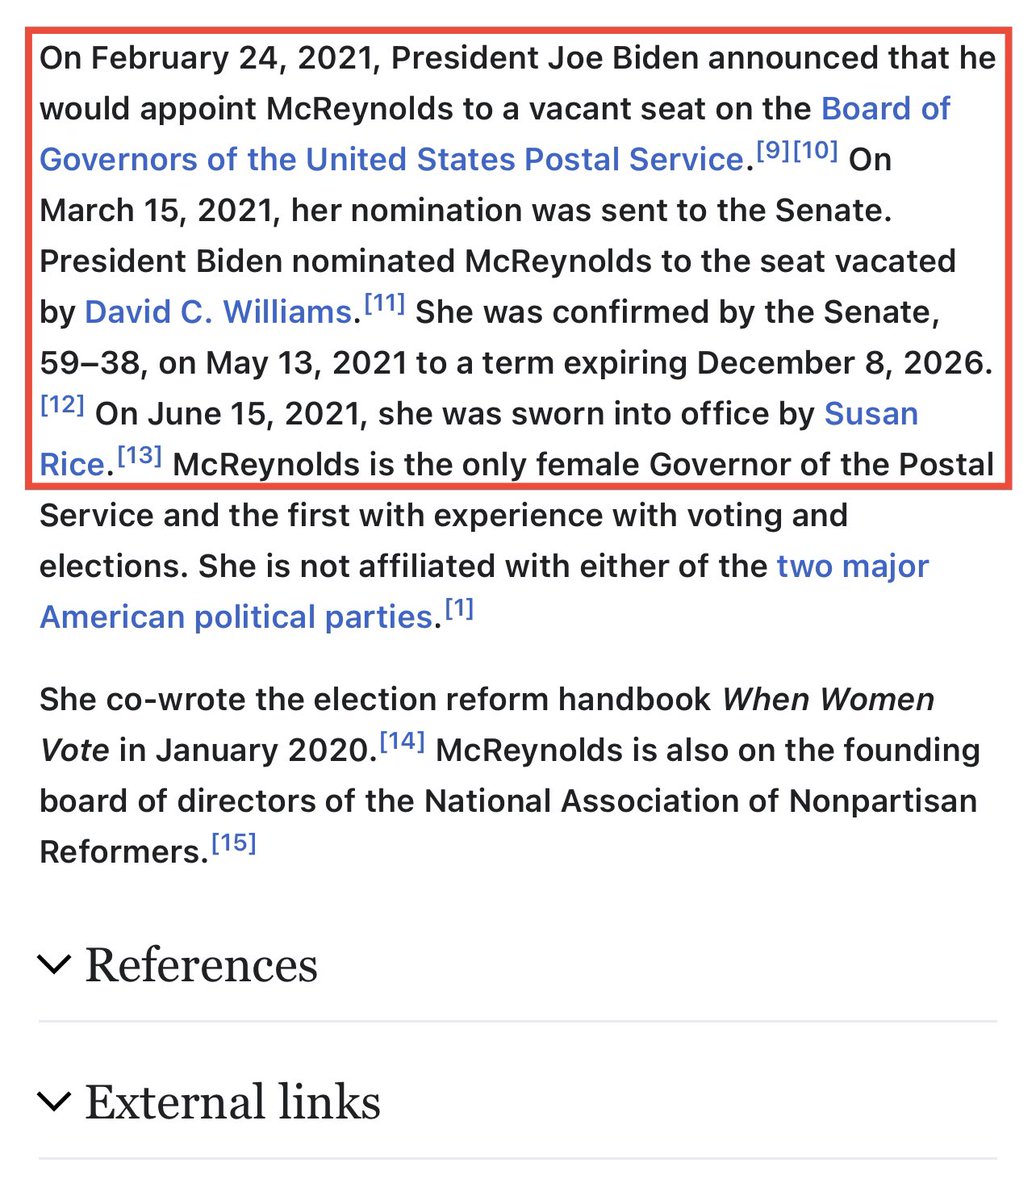Click the italic title When Women Vote
This screenshot has height=1200, width=1036.
pyautogui.click(x=828, y=698)
